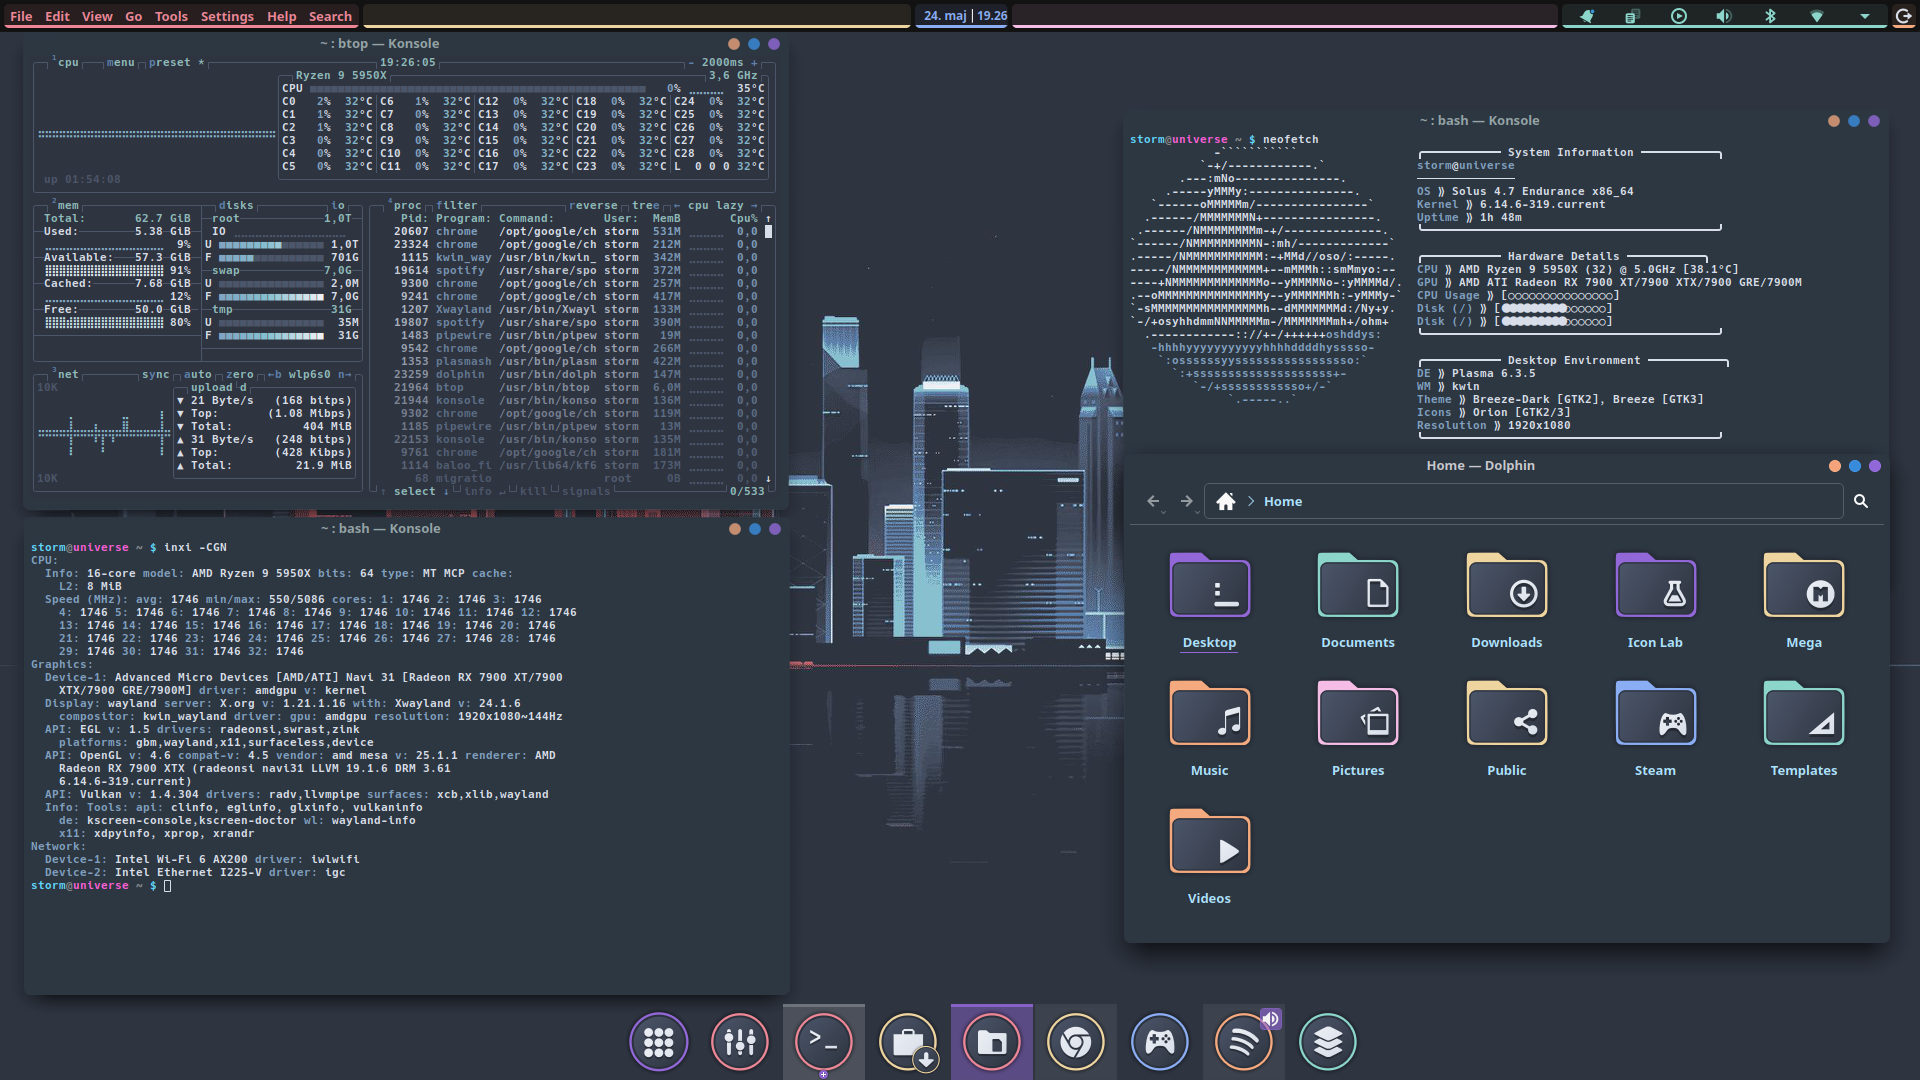
Task: Click the Konsole terminal dock icon
Action: pyautogui.click(x=823, y=1042)
